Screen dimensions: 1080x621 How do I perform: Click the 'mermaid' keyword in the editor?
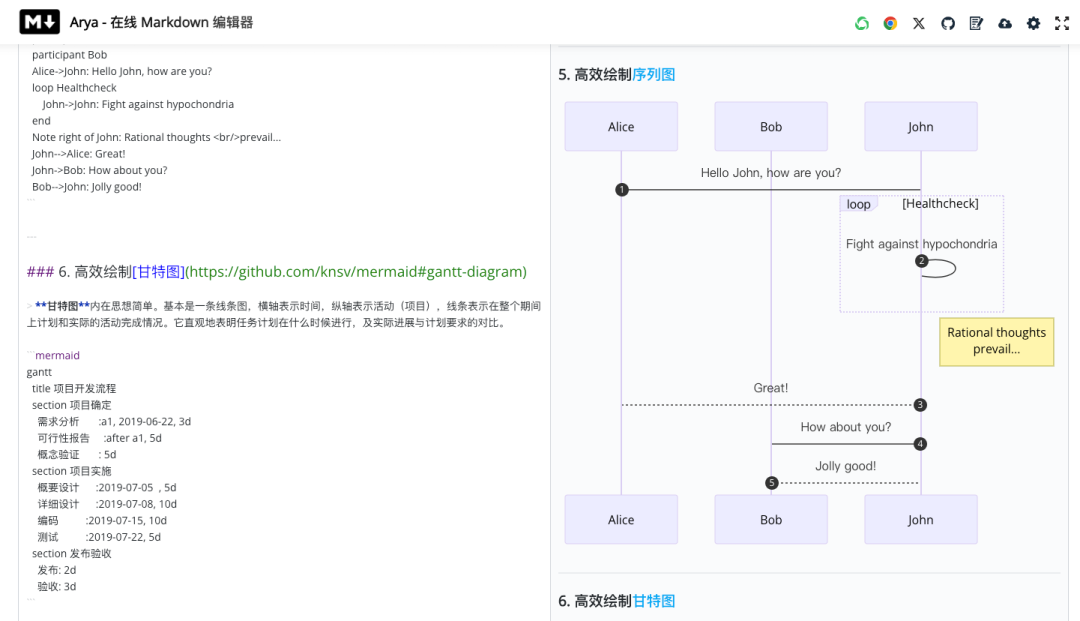57,356
